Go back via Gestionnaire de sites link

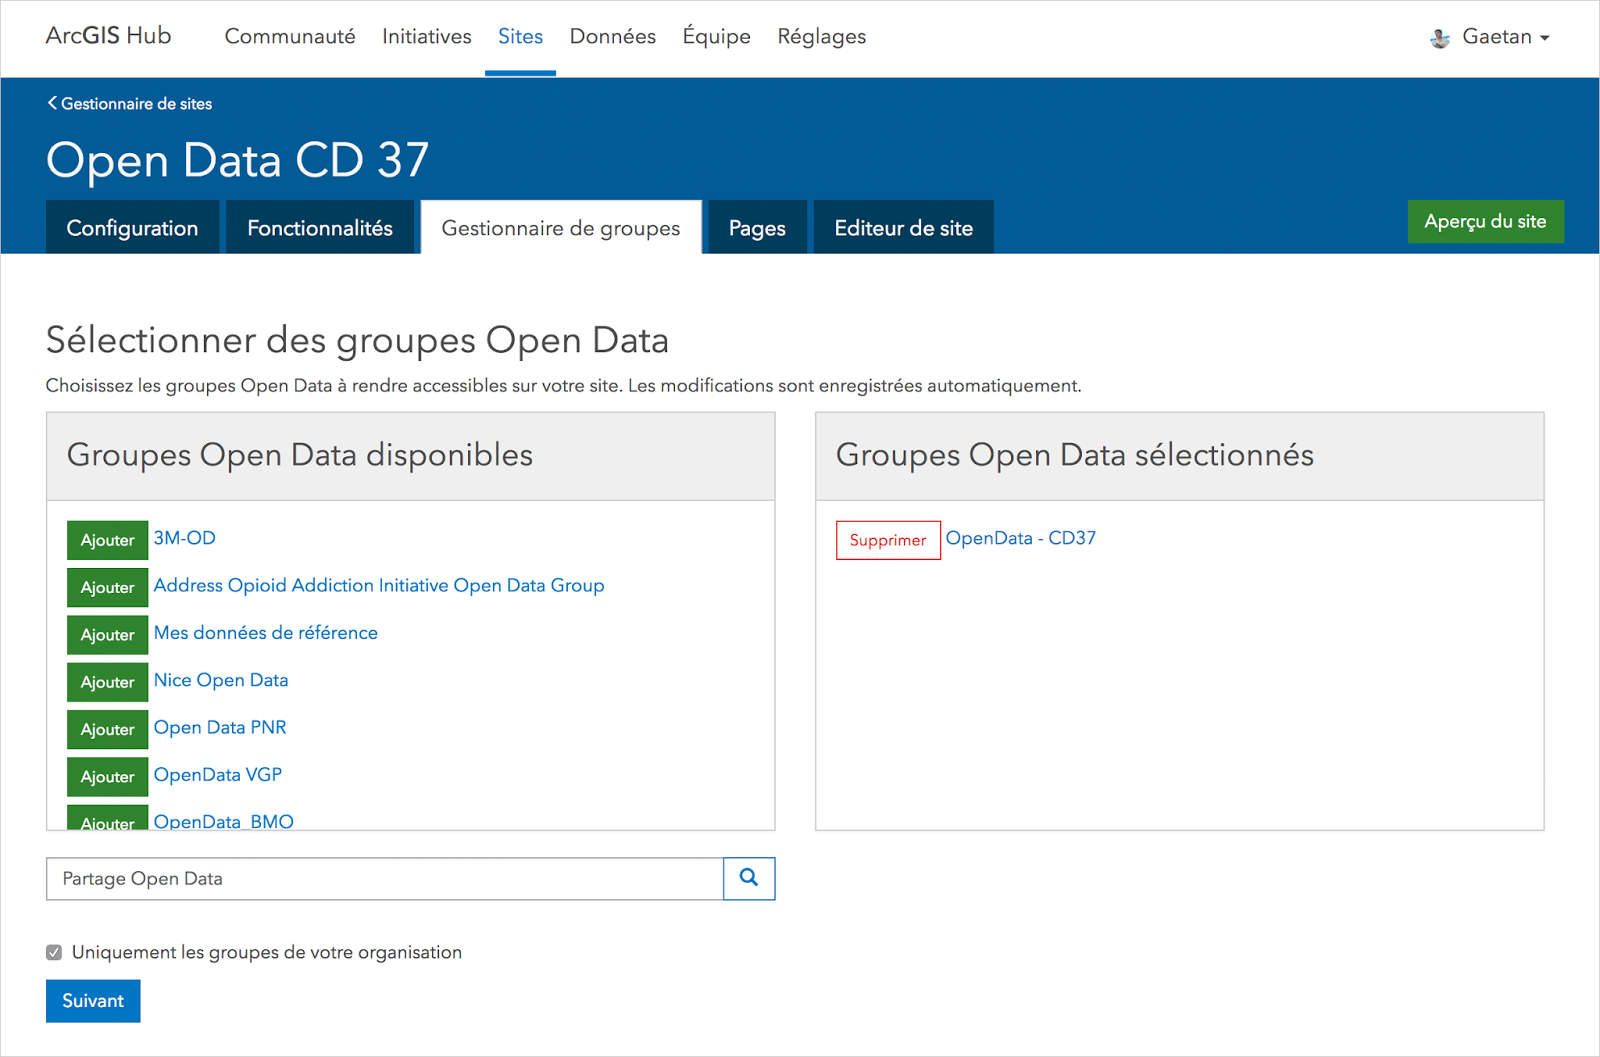[x=137, y=103]
